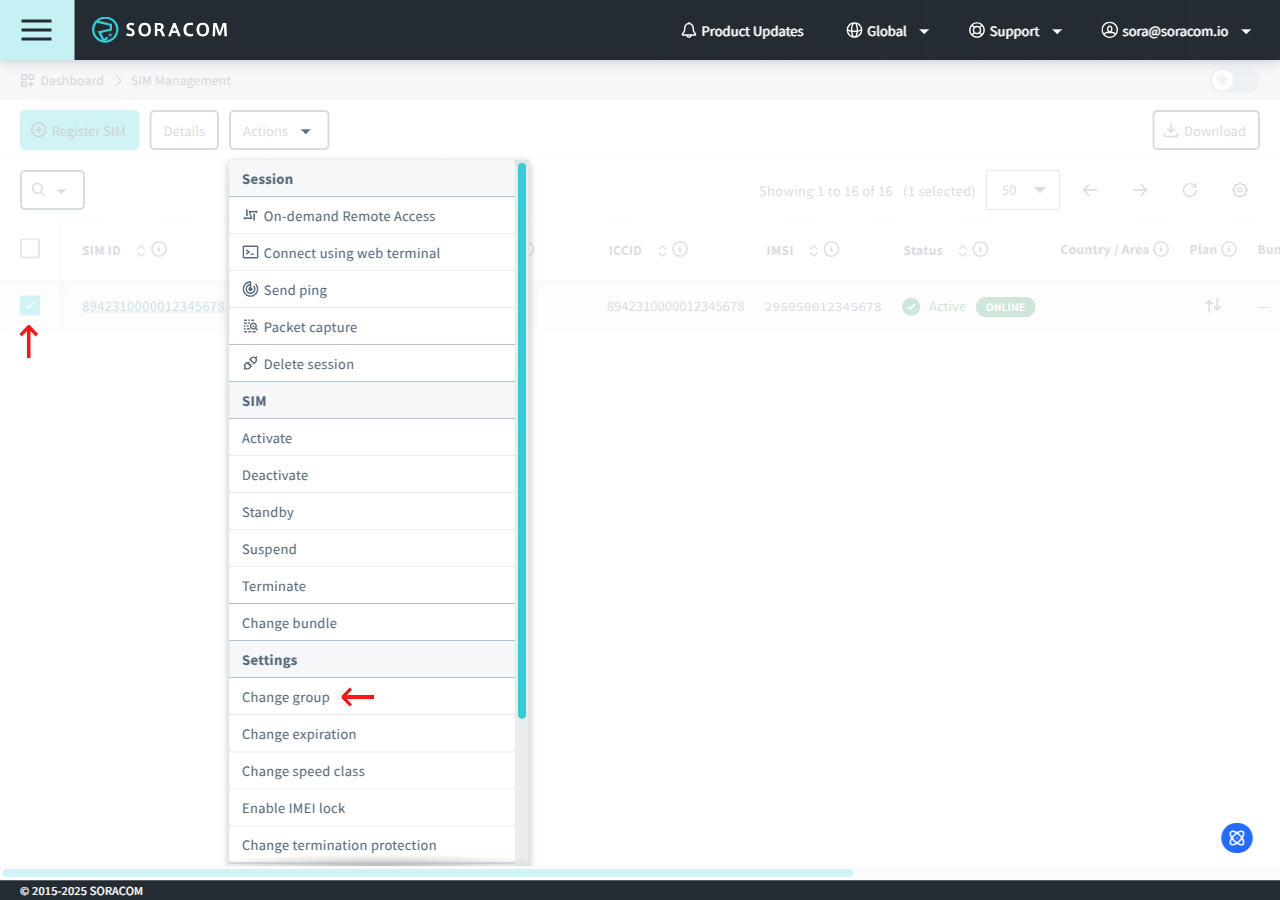Click the refresh table icon
This screenshot has width=1280, height=900.
tap(1190, 190)
